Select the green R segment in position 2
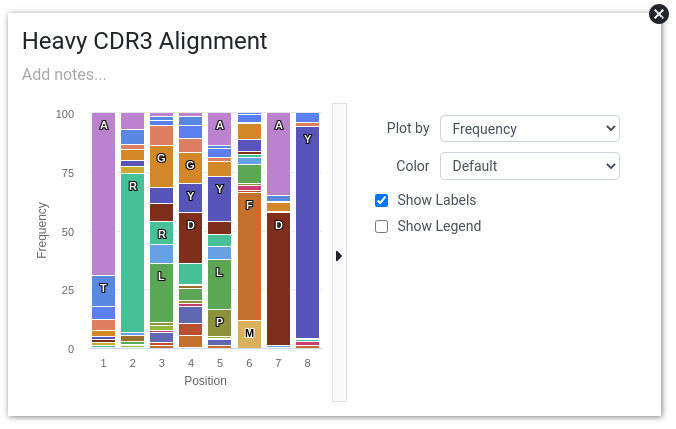Viewport: 676px width, 429px height. click(x=133, y=253)
